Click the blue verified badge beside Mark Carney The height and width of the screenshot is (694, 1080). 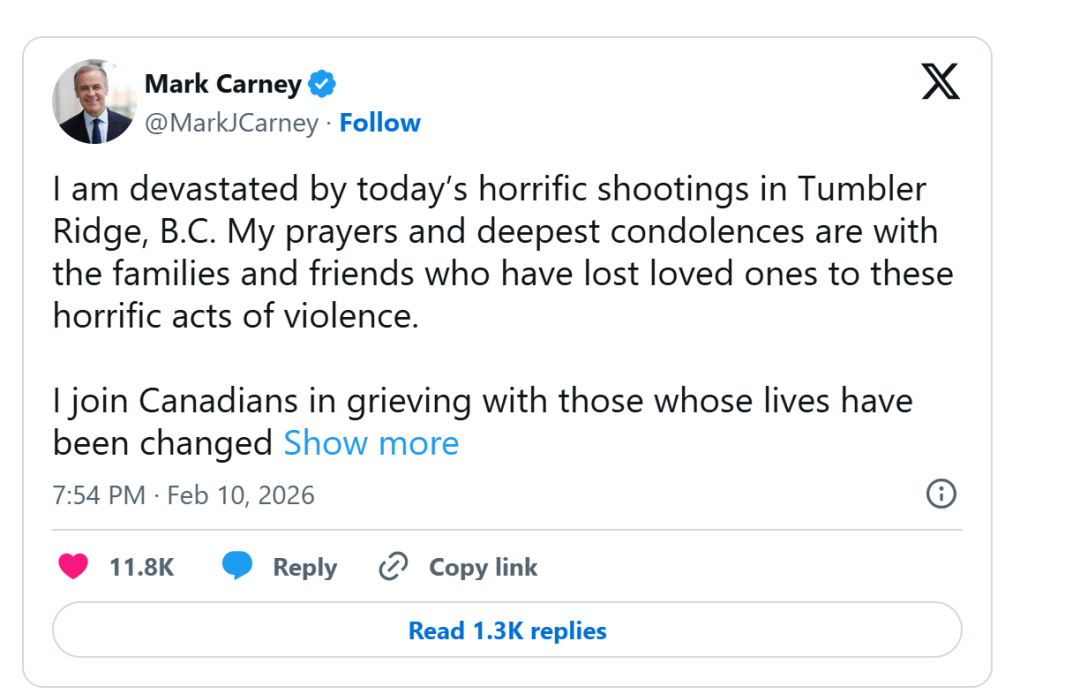click(x=321, y=84)
